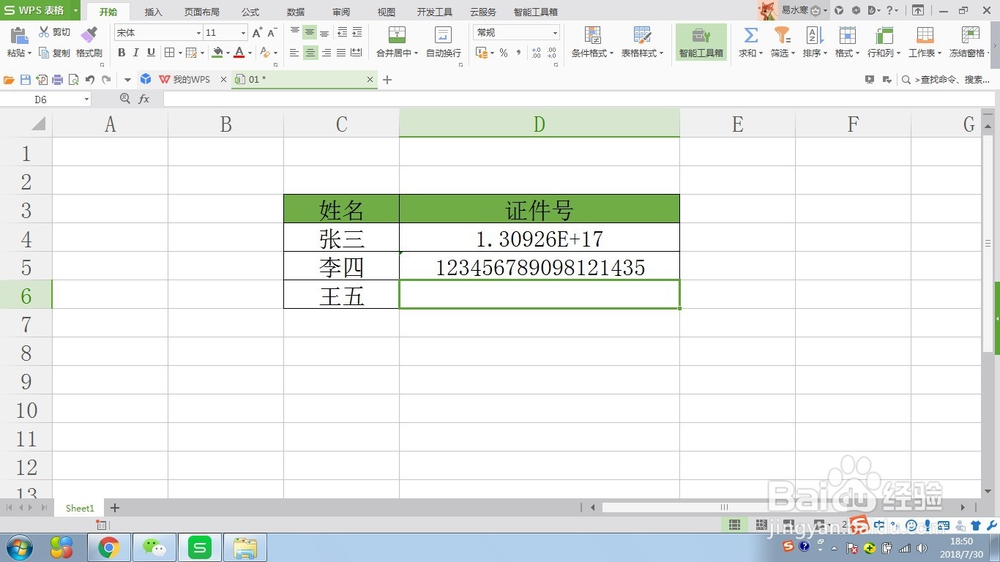The height and width of the screenshot is (562, 1000).
Task: Click the Print icon in quick toolbar
Action: pos(57,80)
